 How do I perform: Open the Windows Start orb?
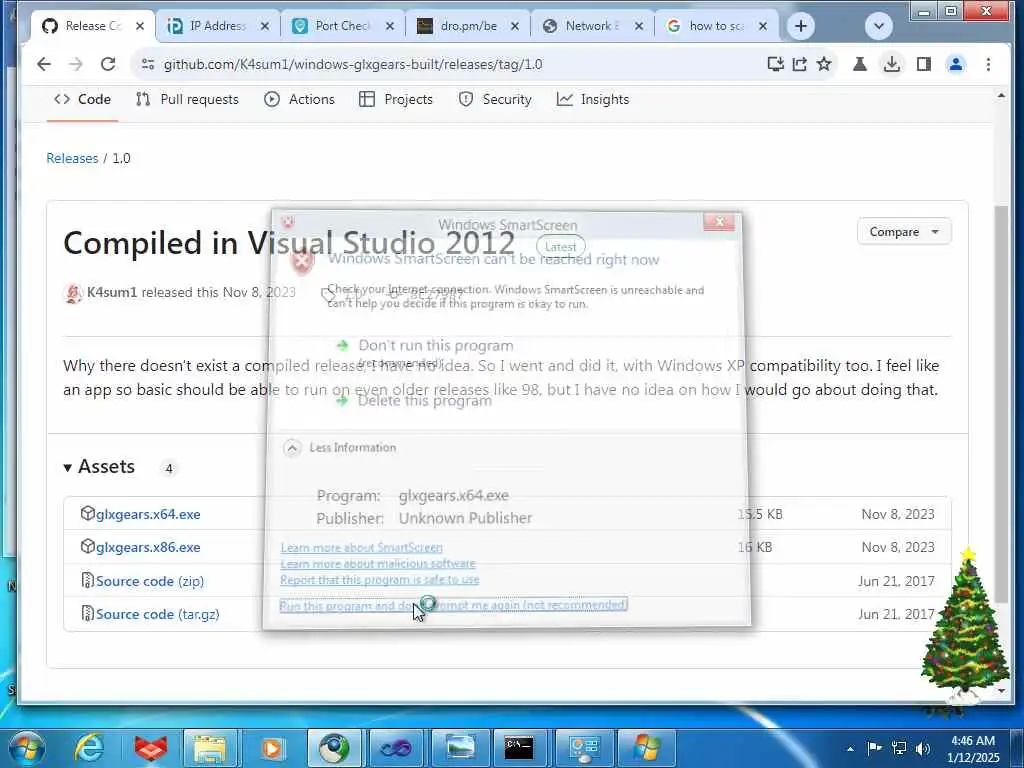pos(27,748)
